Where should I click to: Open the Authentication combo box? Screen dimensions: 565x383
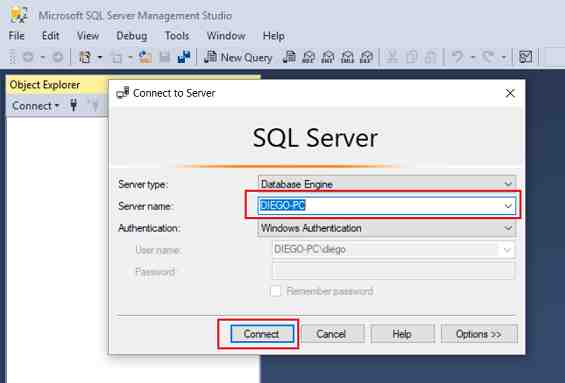coord(387,228)
